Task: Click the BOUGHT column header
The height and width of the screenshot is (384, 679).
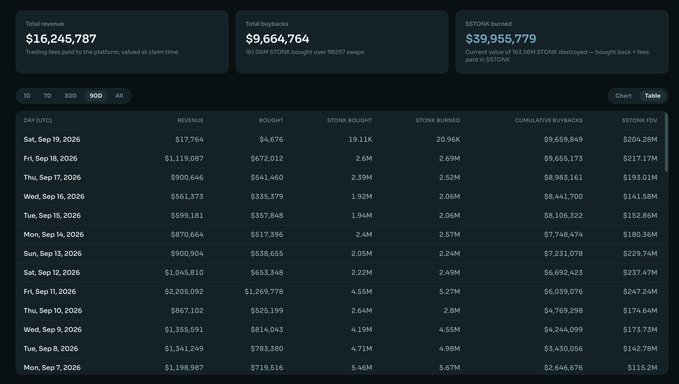Action: click(271, 120)
